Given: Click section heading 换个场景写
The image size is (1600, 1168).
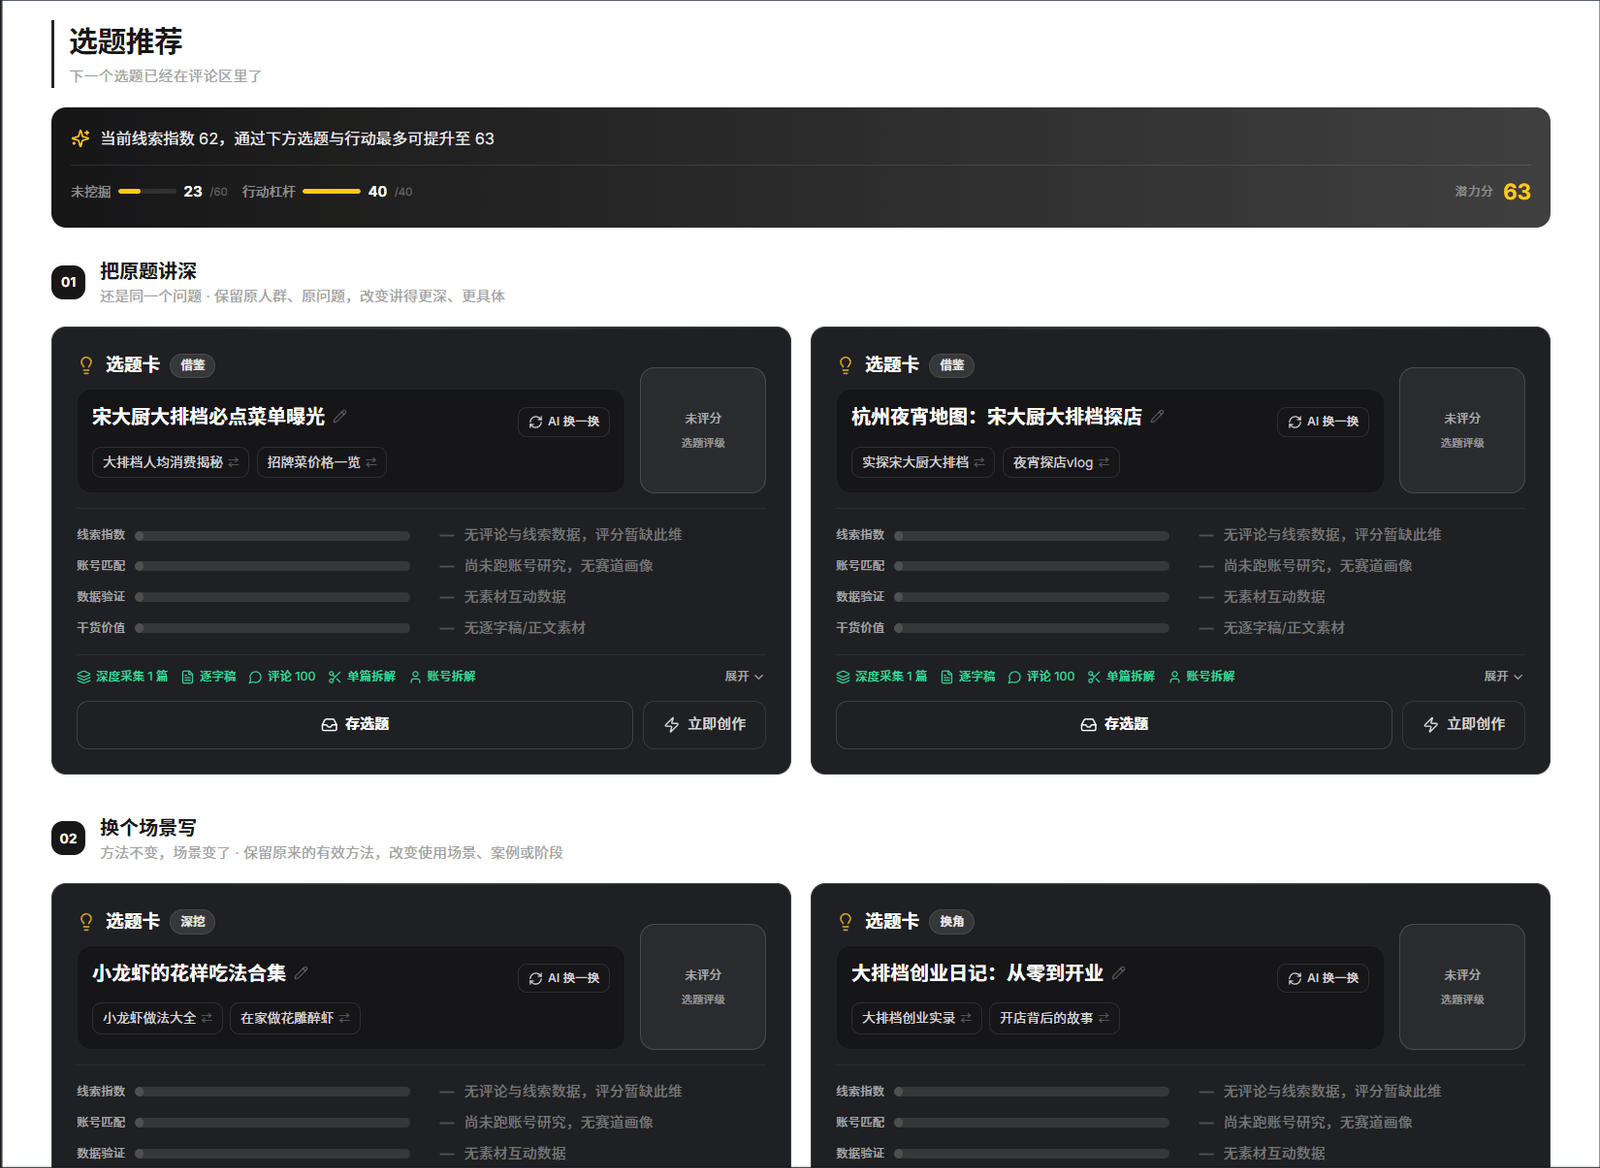Looking at the screenshot, I should click(x=148, y=828).
